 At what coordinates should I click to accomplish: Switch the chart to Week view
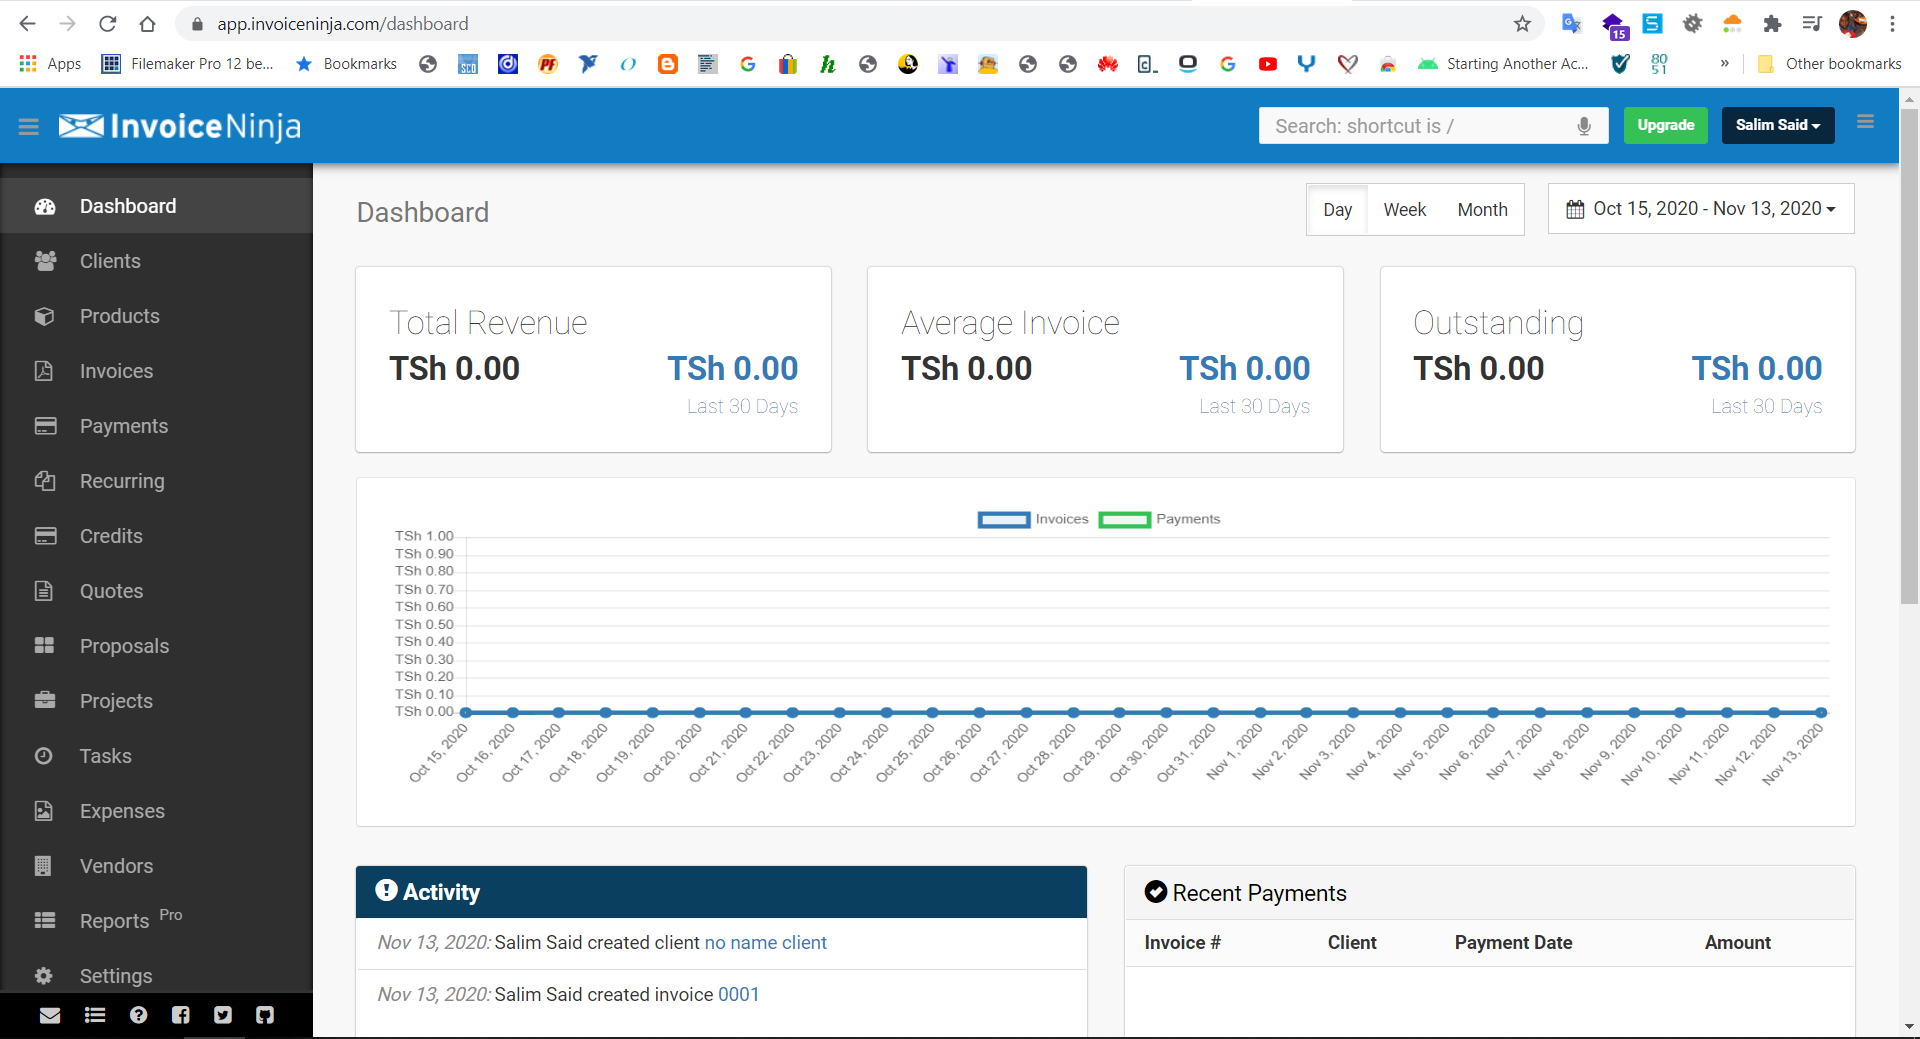1404,210
